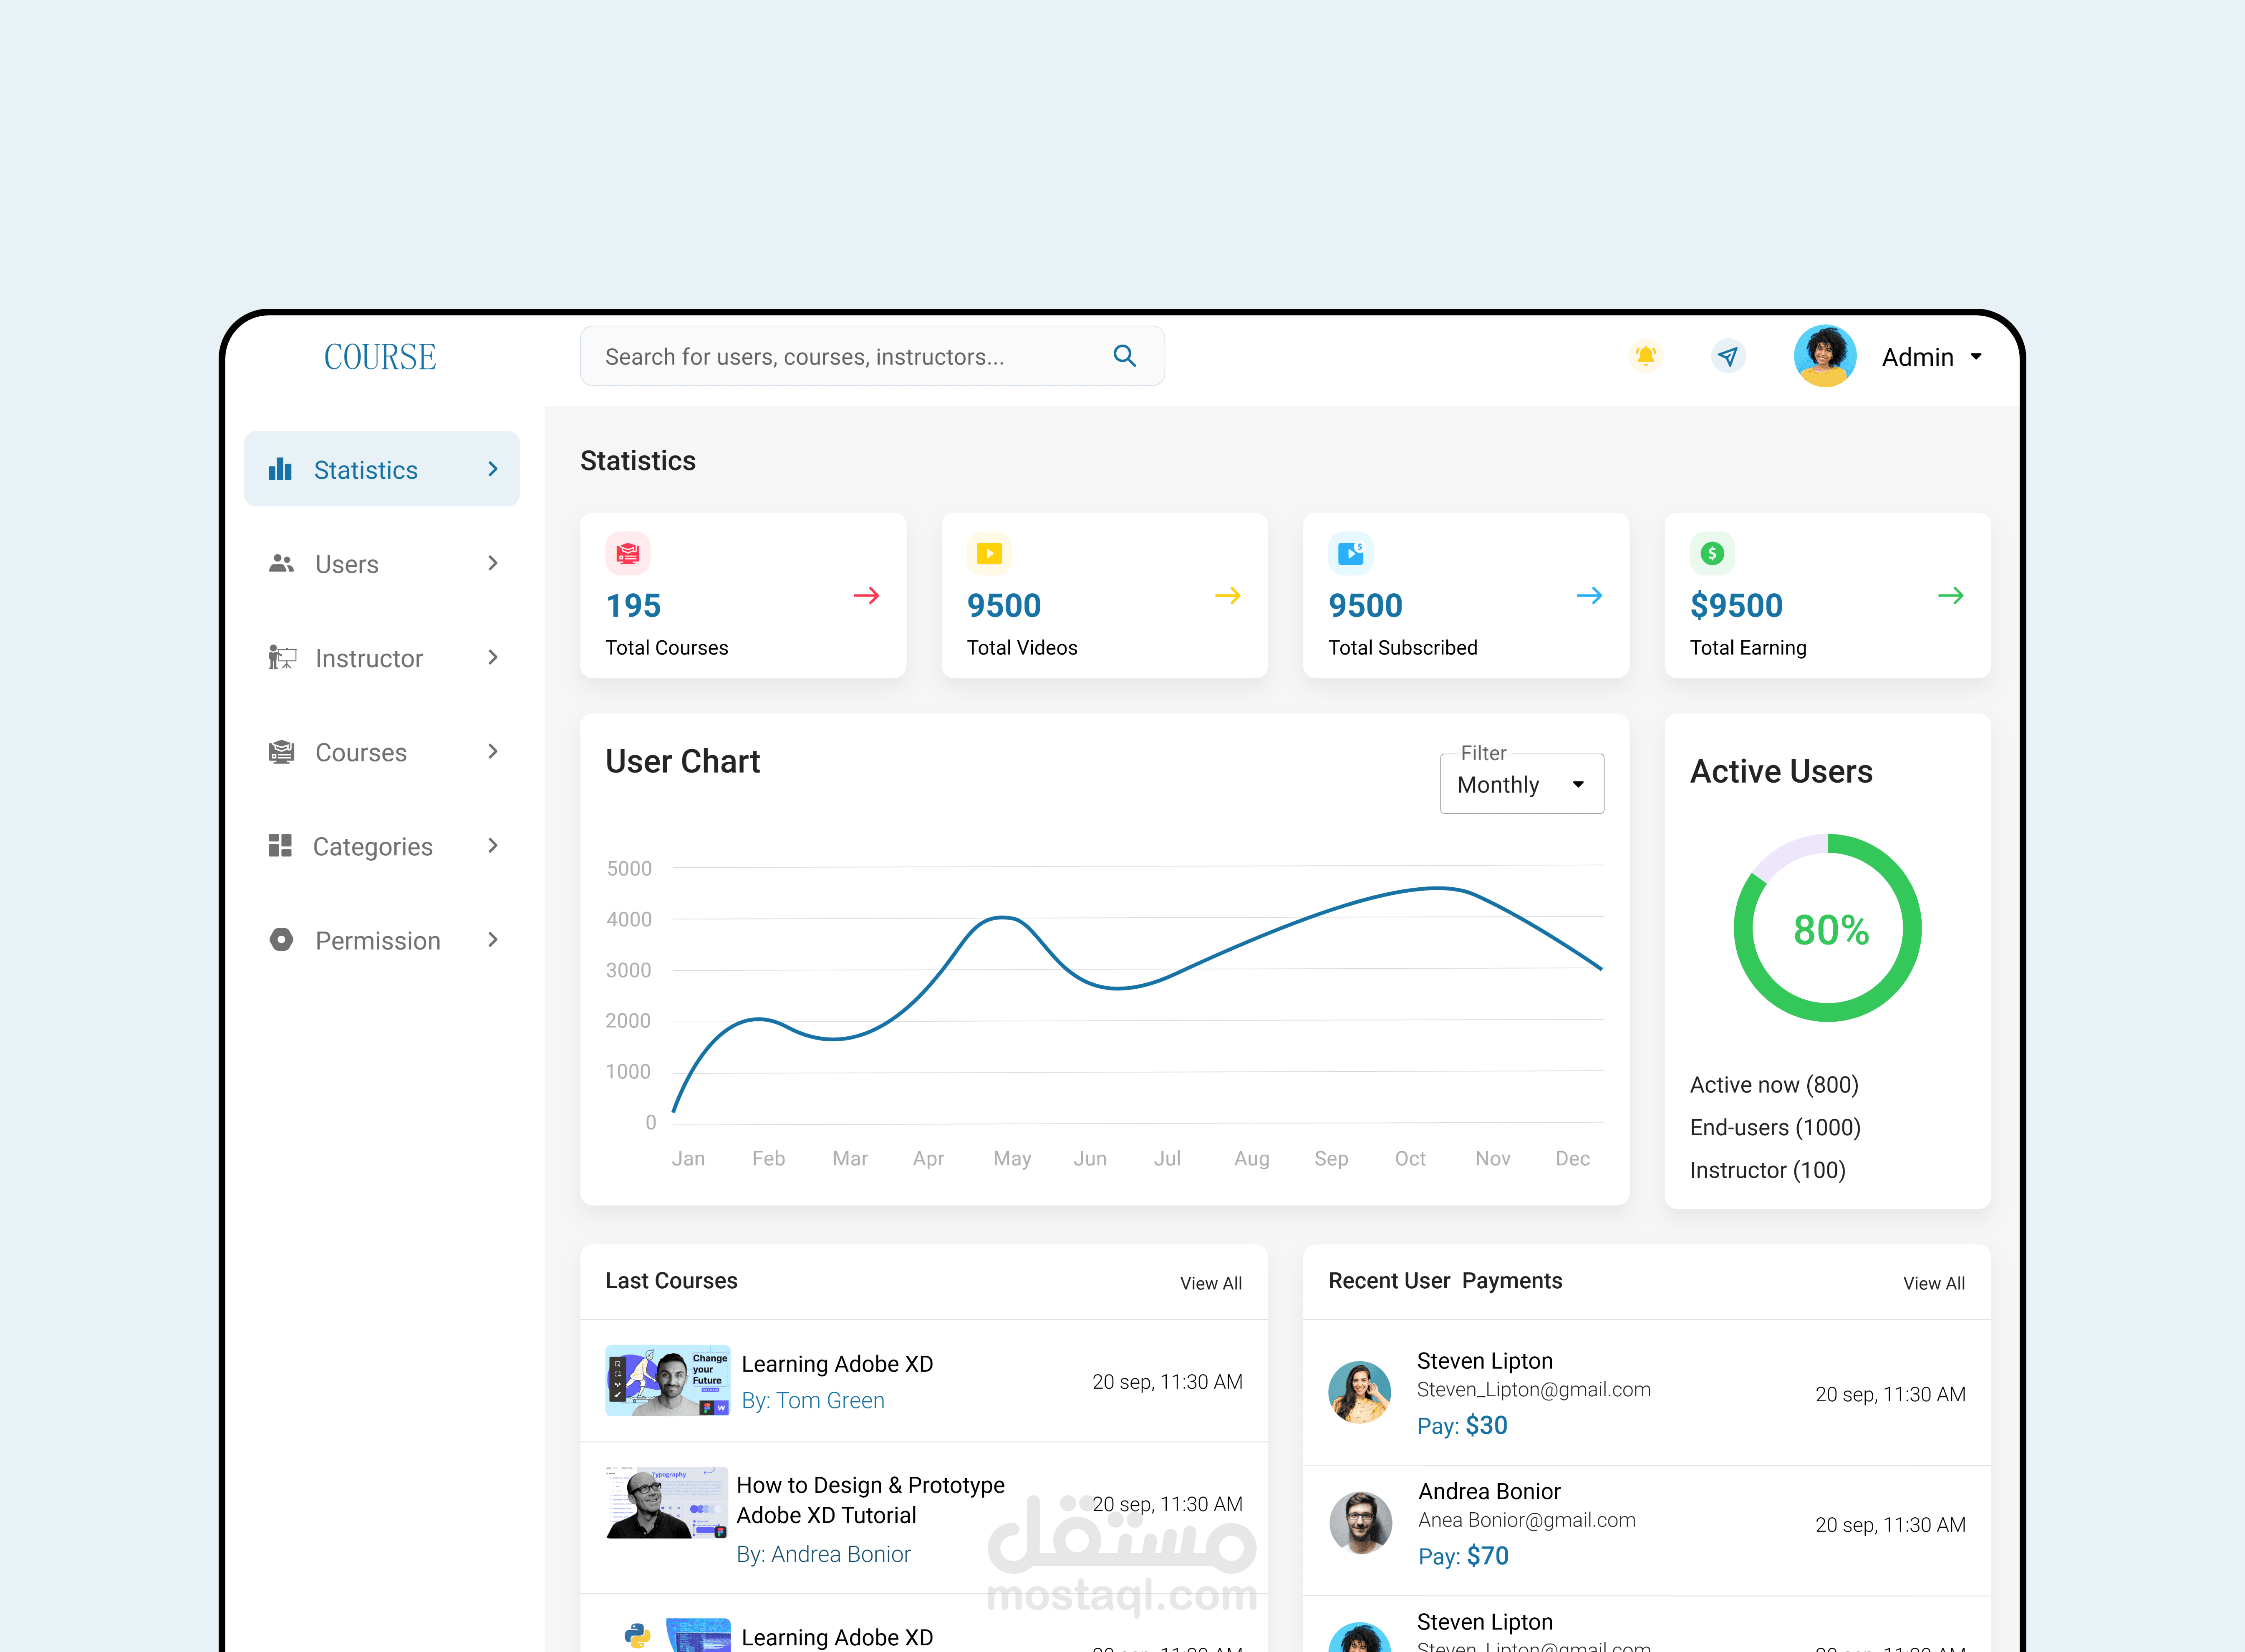
Task: Expand the Users sidebar chevron
Action: 492,564
